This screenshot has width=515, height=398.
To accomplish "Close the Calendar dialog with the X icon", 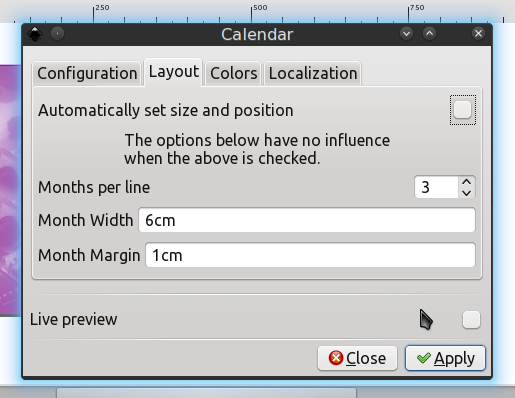I will pos(478,33).
